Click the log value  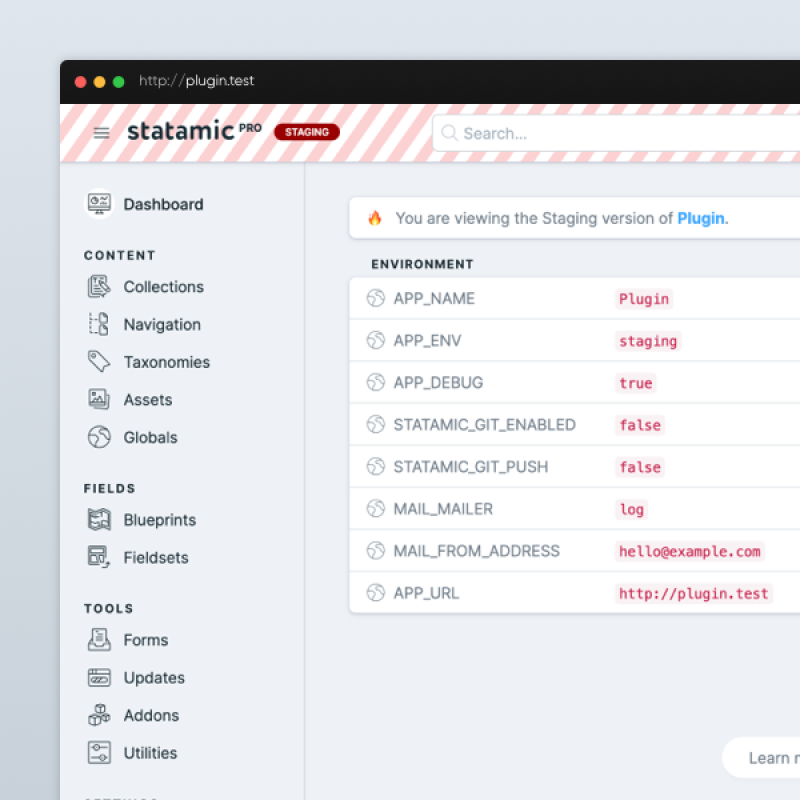pyautogui.click(x=632, y=510)
